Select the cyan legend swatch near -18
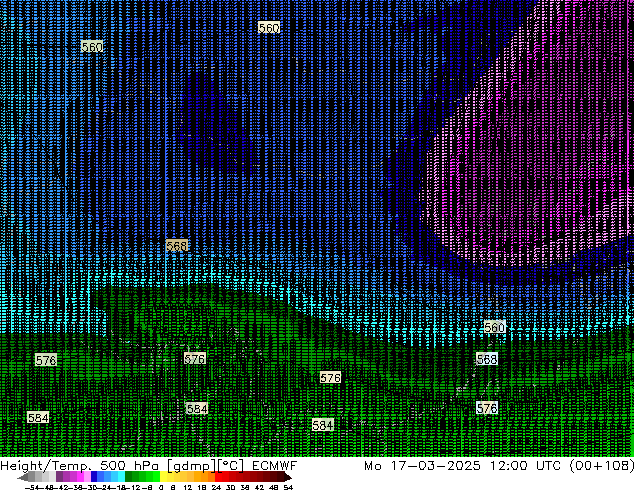Viewport: 634px width, 490px height. [x=121, y=477]
